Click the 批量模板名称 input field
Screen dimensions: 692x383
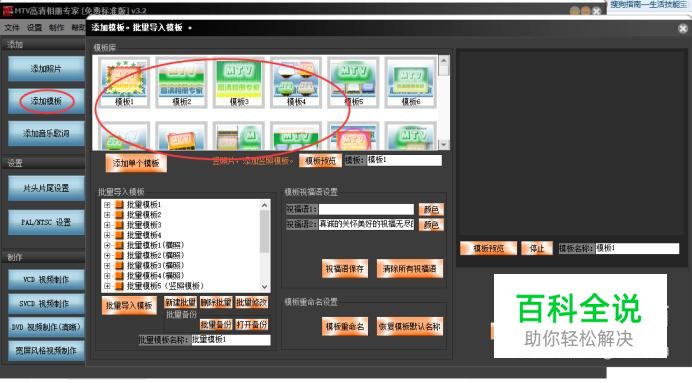[x=231, y=340]
